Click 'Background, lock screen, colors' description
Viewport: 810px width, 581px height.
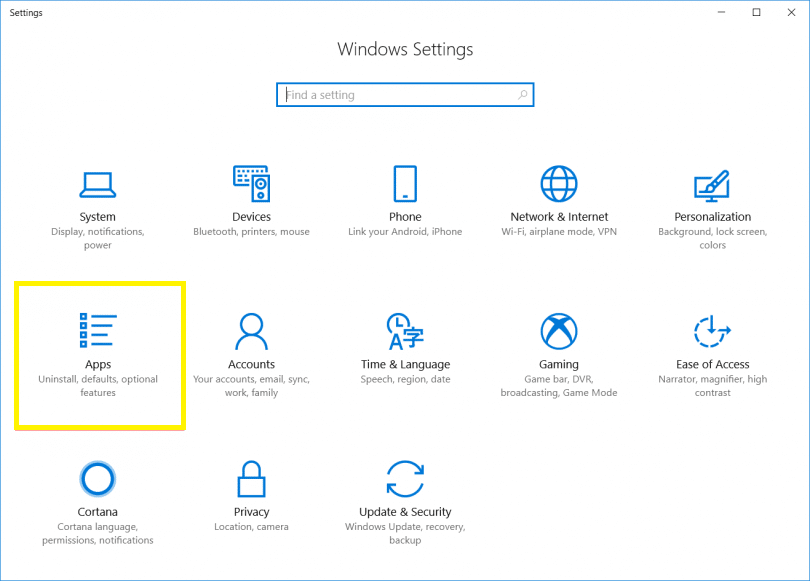pos(712,238)
